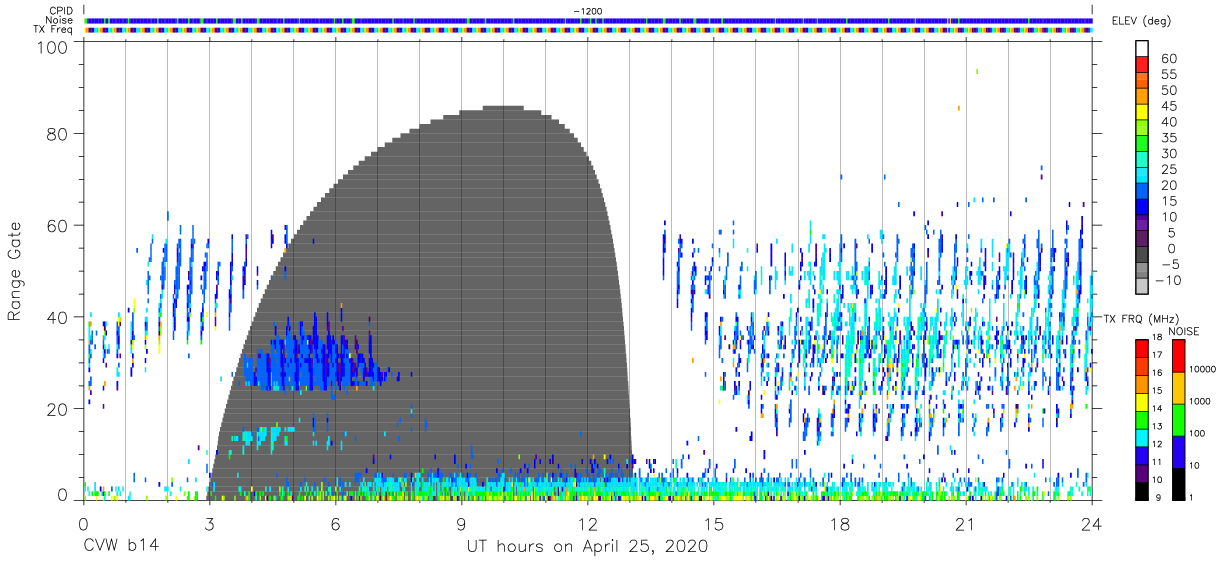Screen dimensions: 1228x567
Task: Click the time axis tick label 21
Action: [x=966, y=523]
